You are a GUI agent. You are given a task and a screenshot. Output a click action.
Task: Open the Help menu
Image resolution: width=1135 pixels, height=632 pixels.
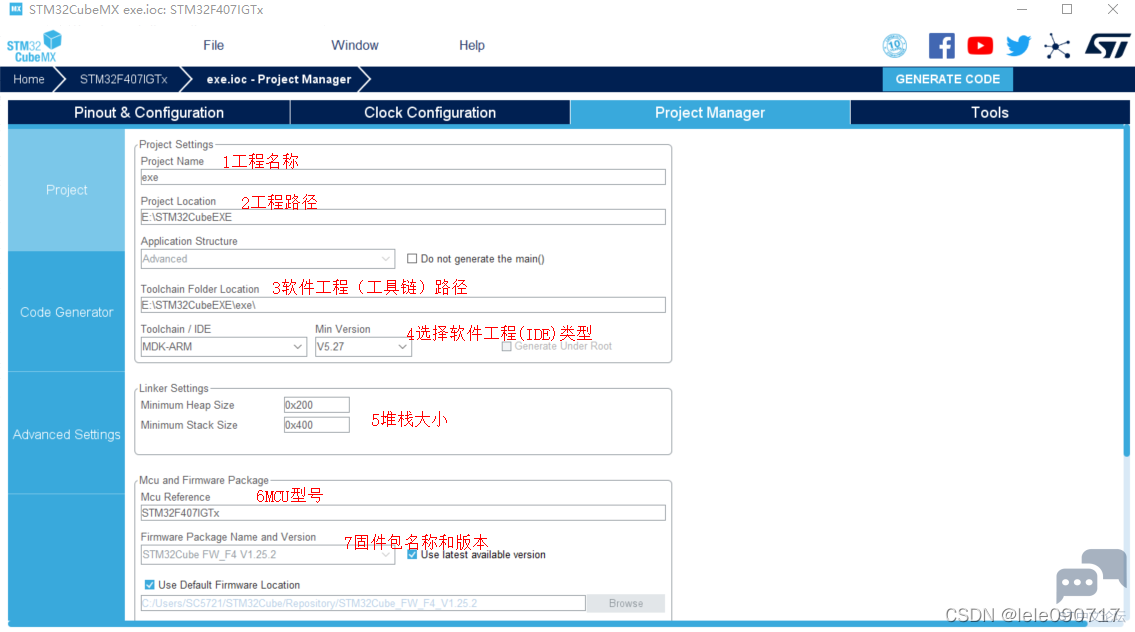(x=471, y=45)
